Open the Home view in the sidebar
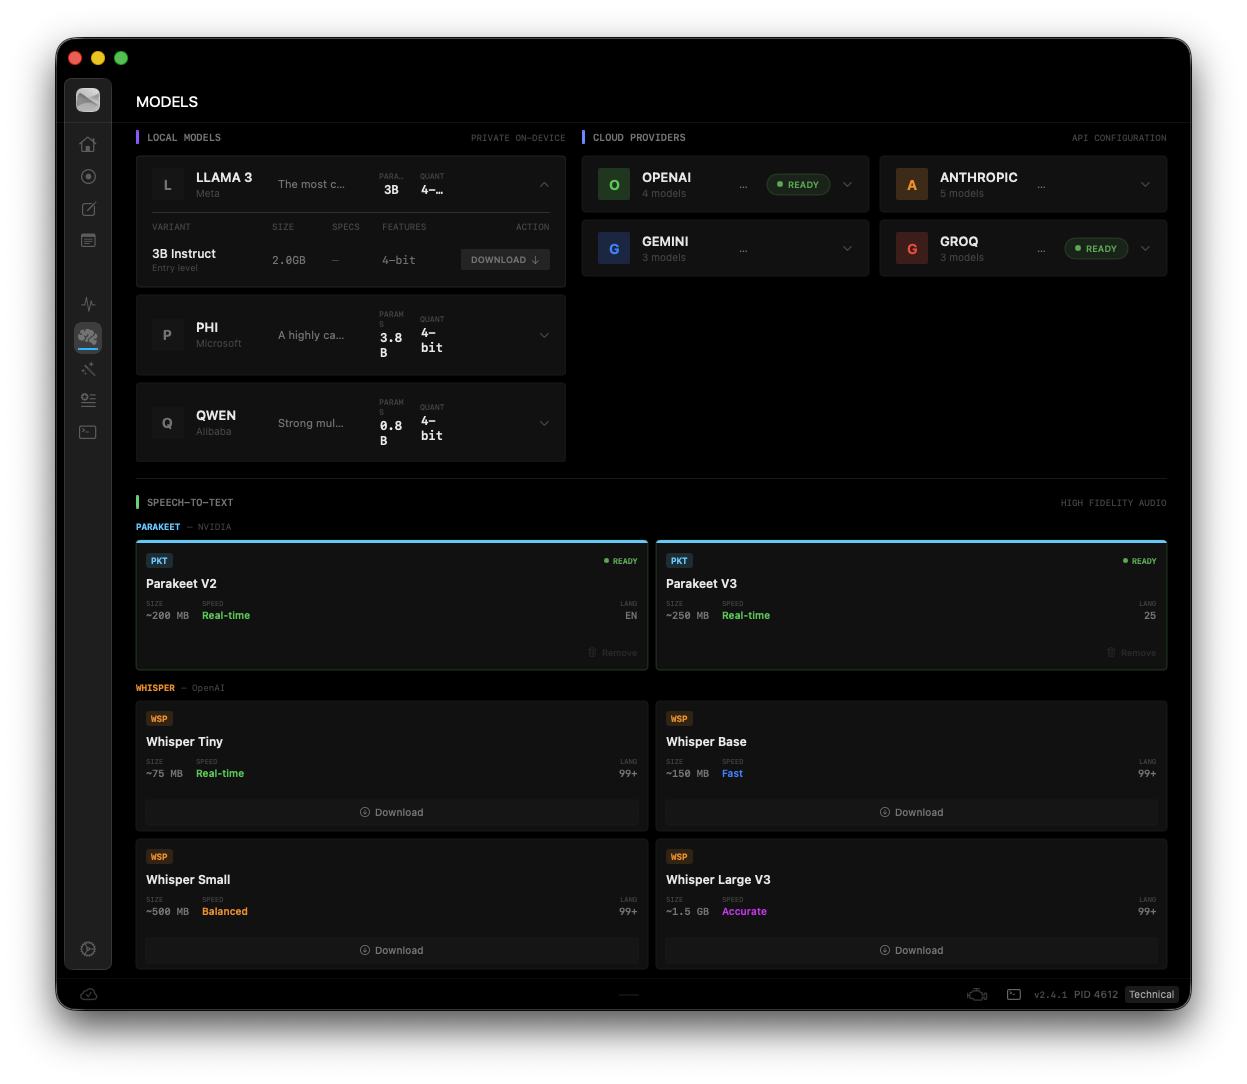Image resolution: width=1247 pixels, height=1084 pixels. coord(88,144)
